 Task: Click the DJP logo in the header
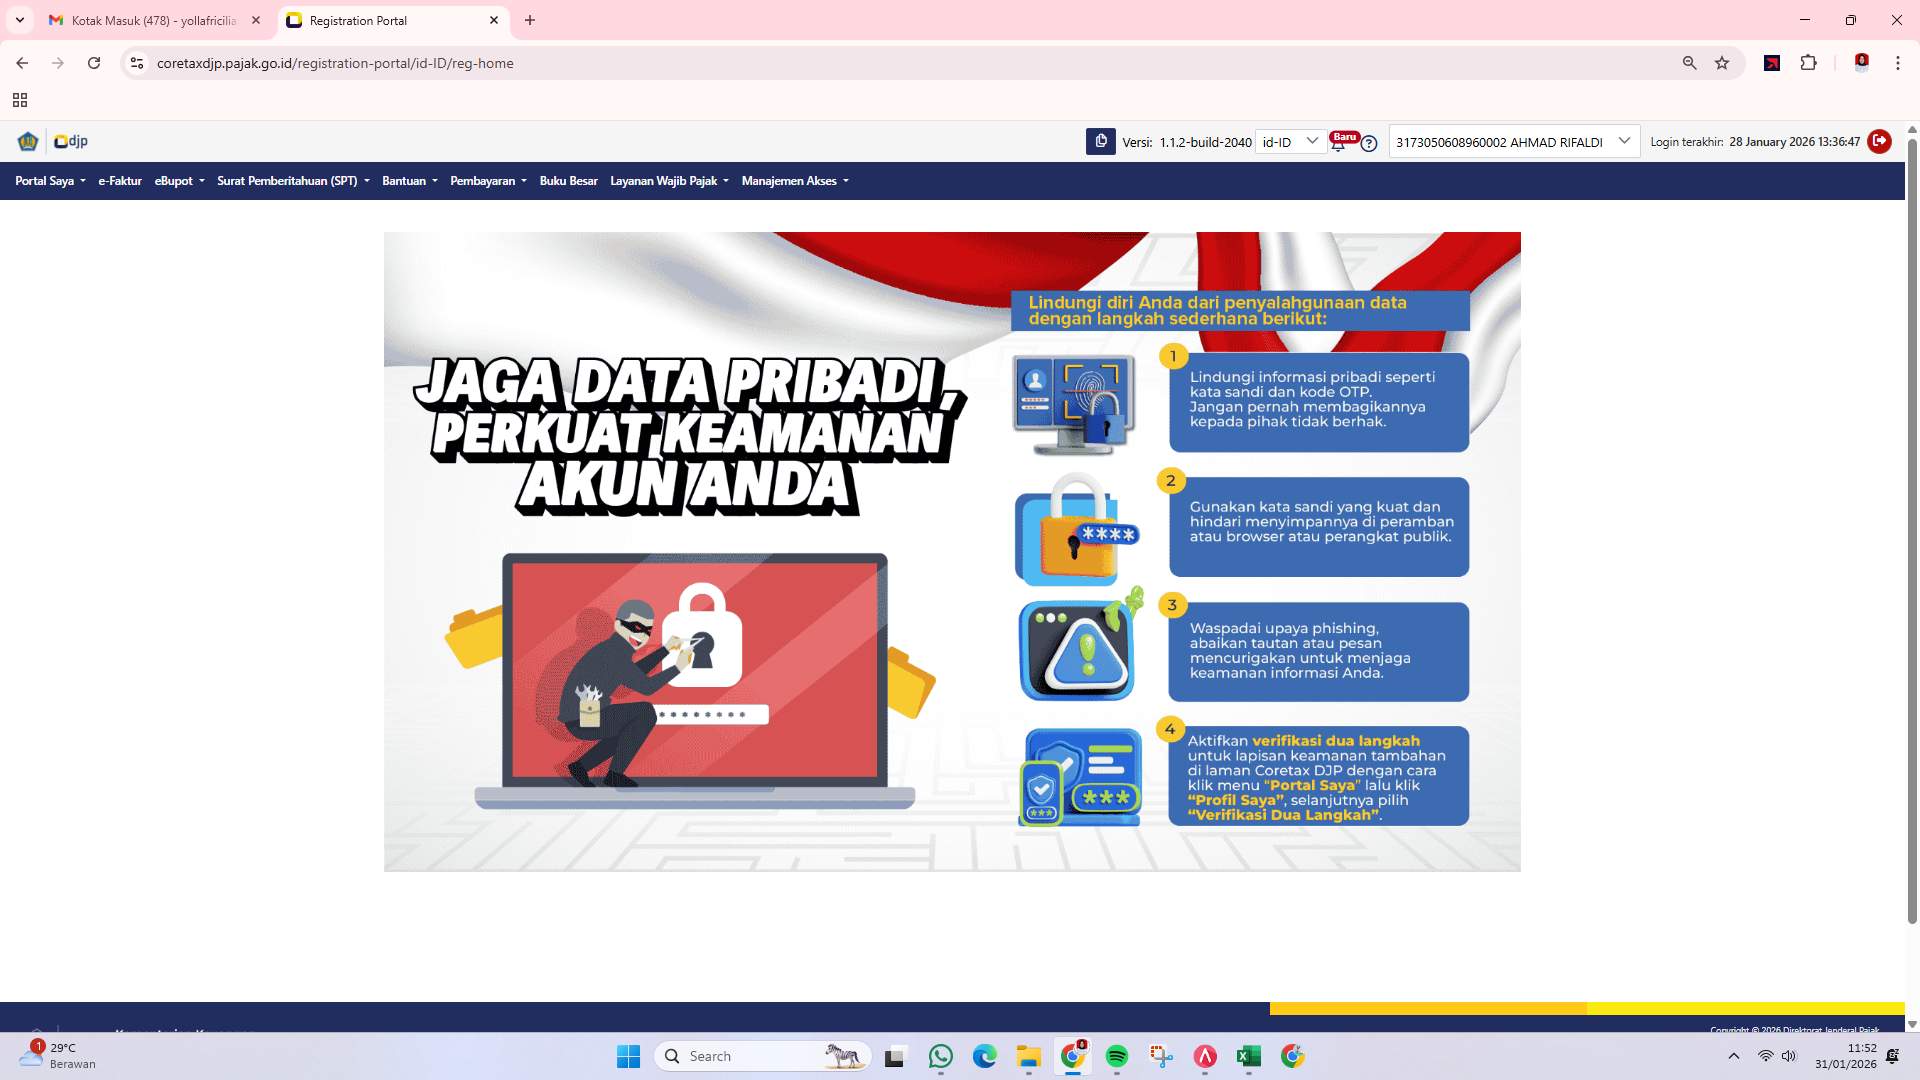pyautogui.click(x=70, y=141)
